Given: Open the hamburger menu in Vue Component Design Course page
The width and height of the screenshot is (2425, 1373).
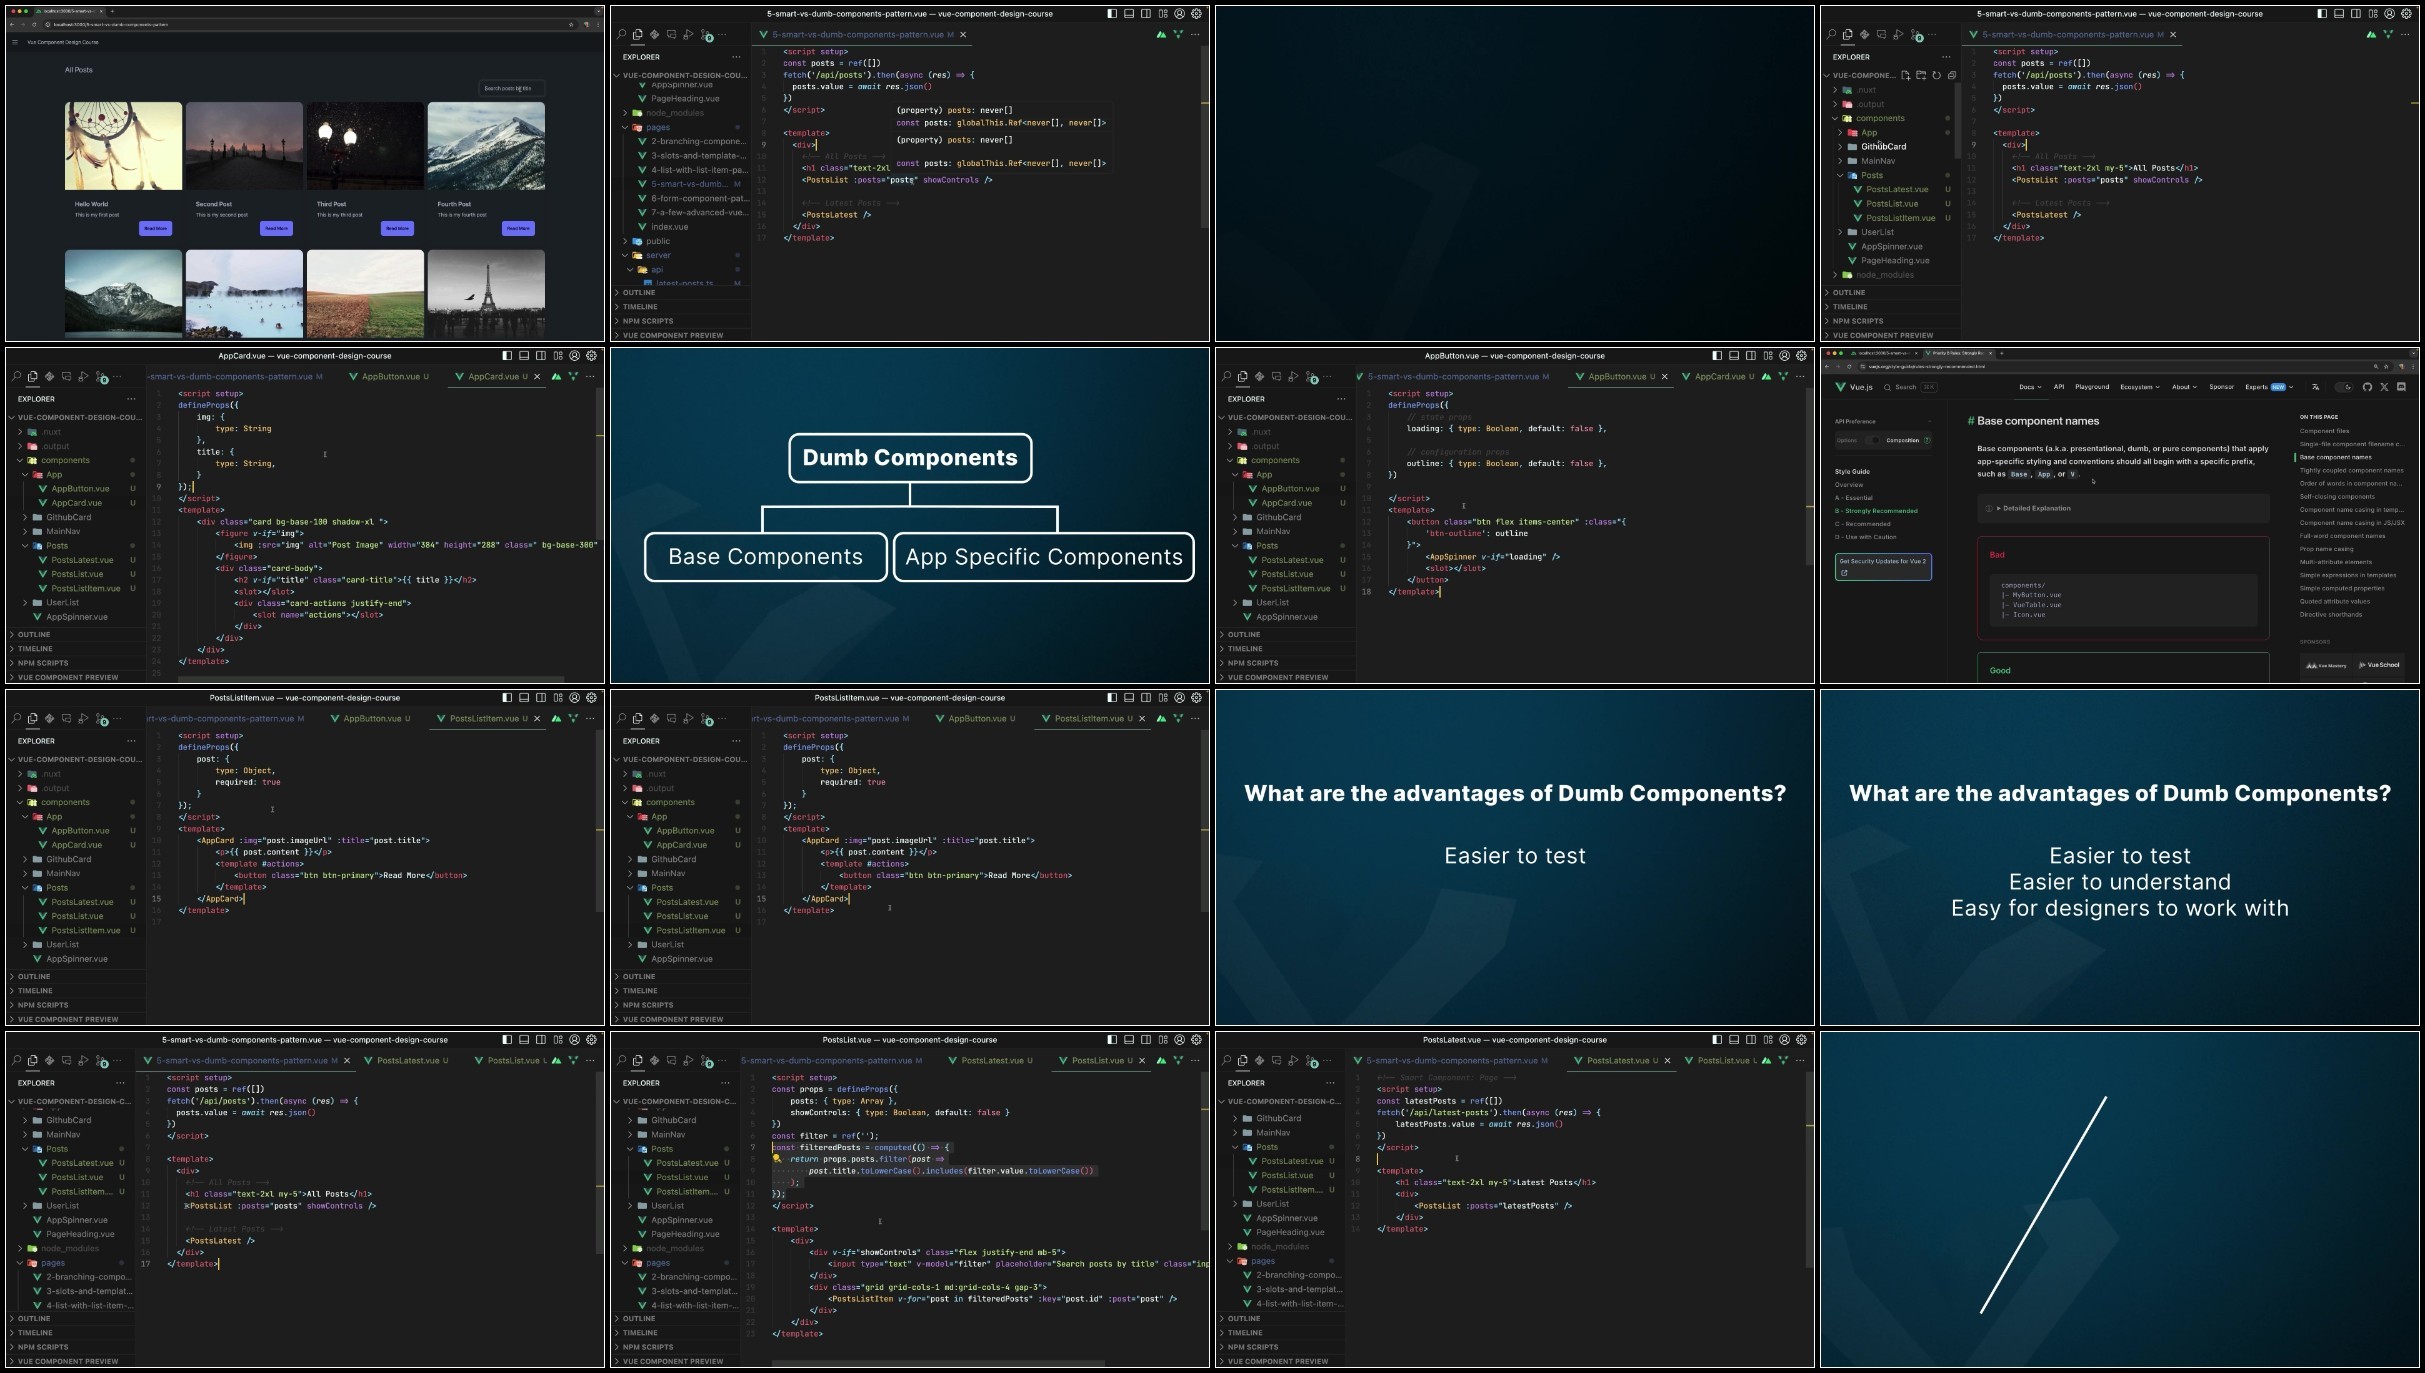Looking at the screenshot, I should point(15,42).
